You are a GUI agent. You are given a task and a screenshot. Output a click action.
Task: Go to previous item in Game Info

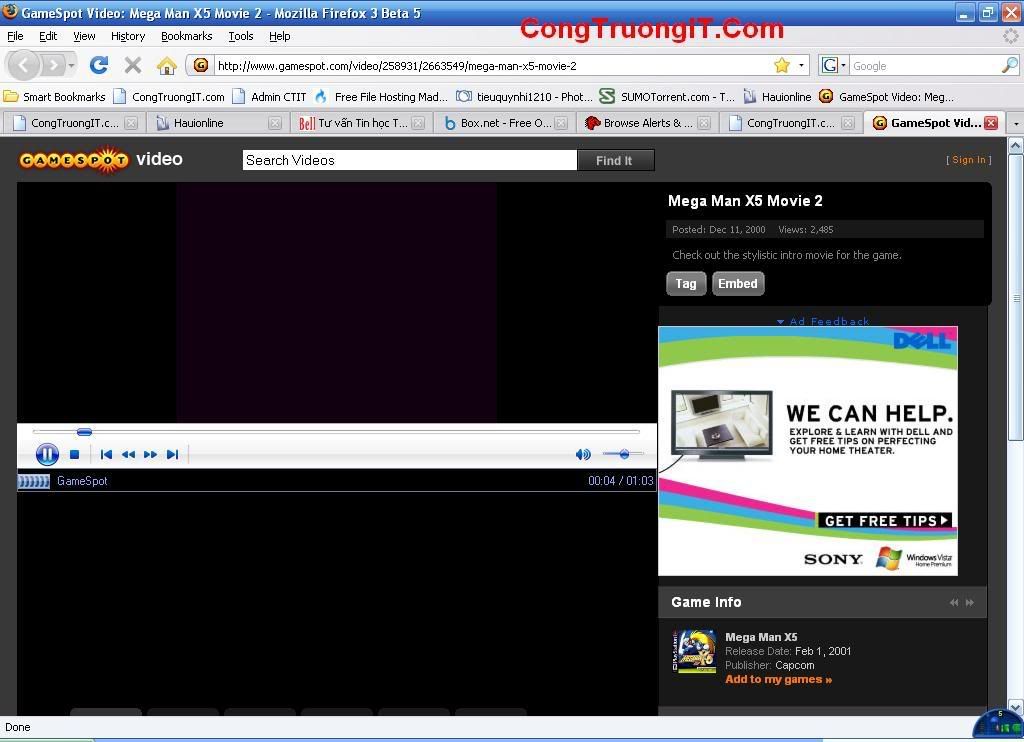tap(954, 602)
